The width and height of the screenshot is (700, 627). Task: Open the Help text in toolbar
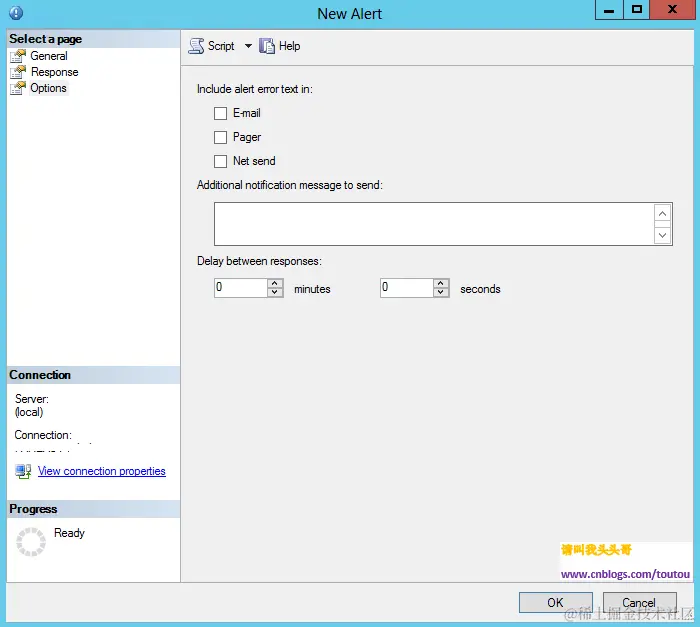click(x=289, y=46)
